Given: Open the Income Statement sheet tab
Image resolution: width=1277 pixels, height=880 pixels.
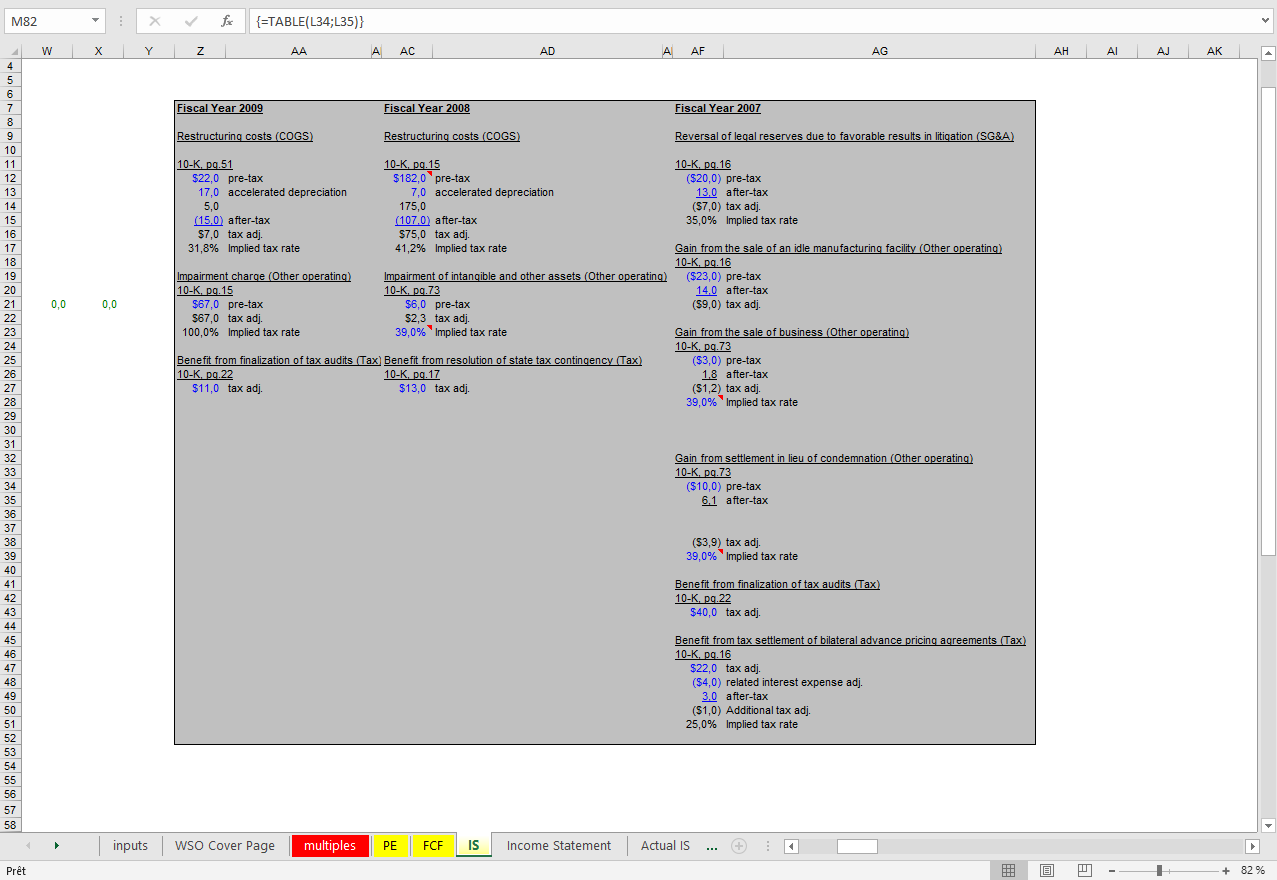Looking at the screenshot, I should coord(559,846).
